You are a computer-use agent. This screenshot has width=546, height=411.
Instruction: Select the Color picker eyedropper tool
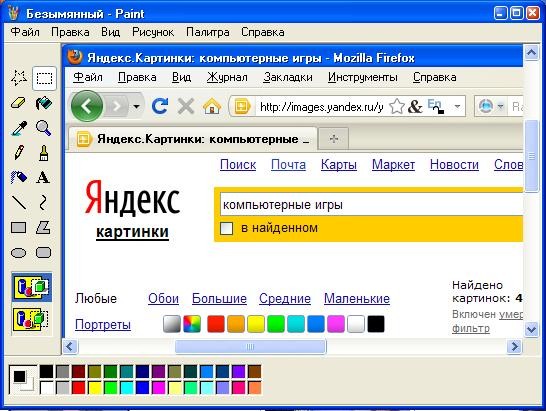tap(19, 128)
